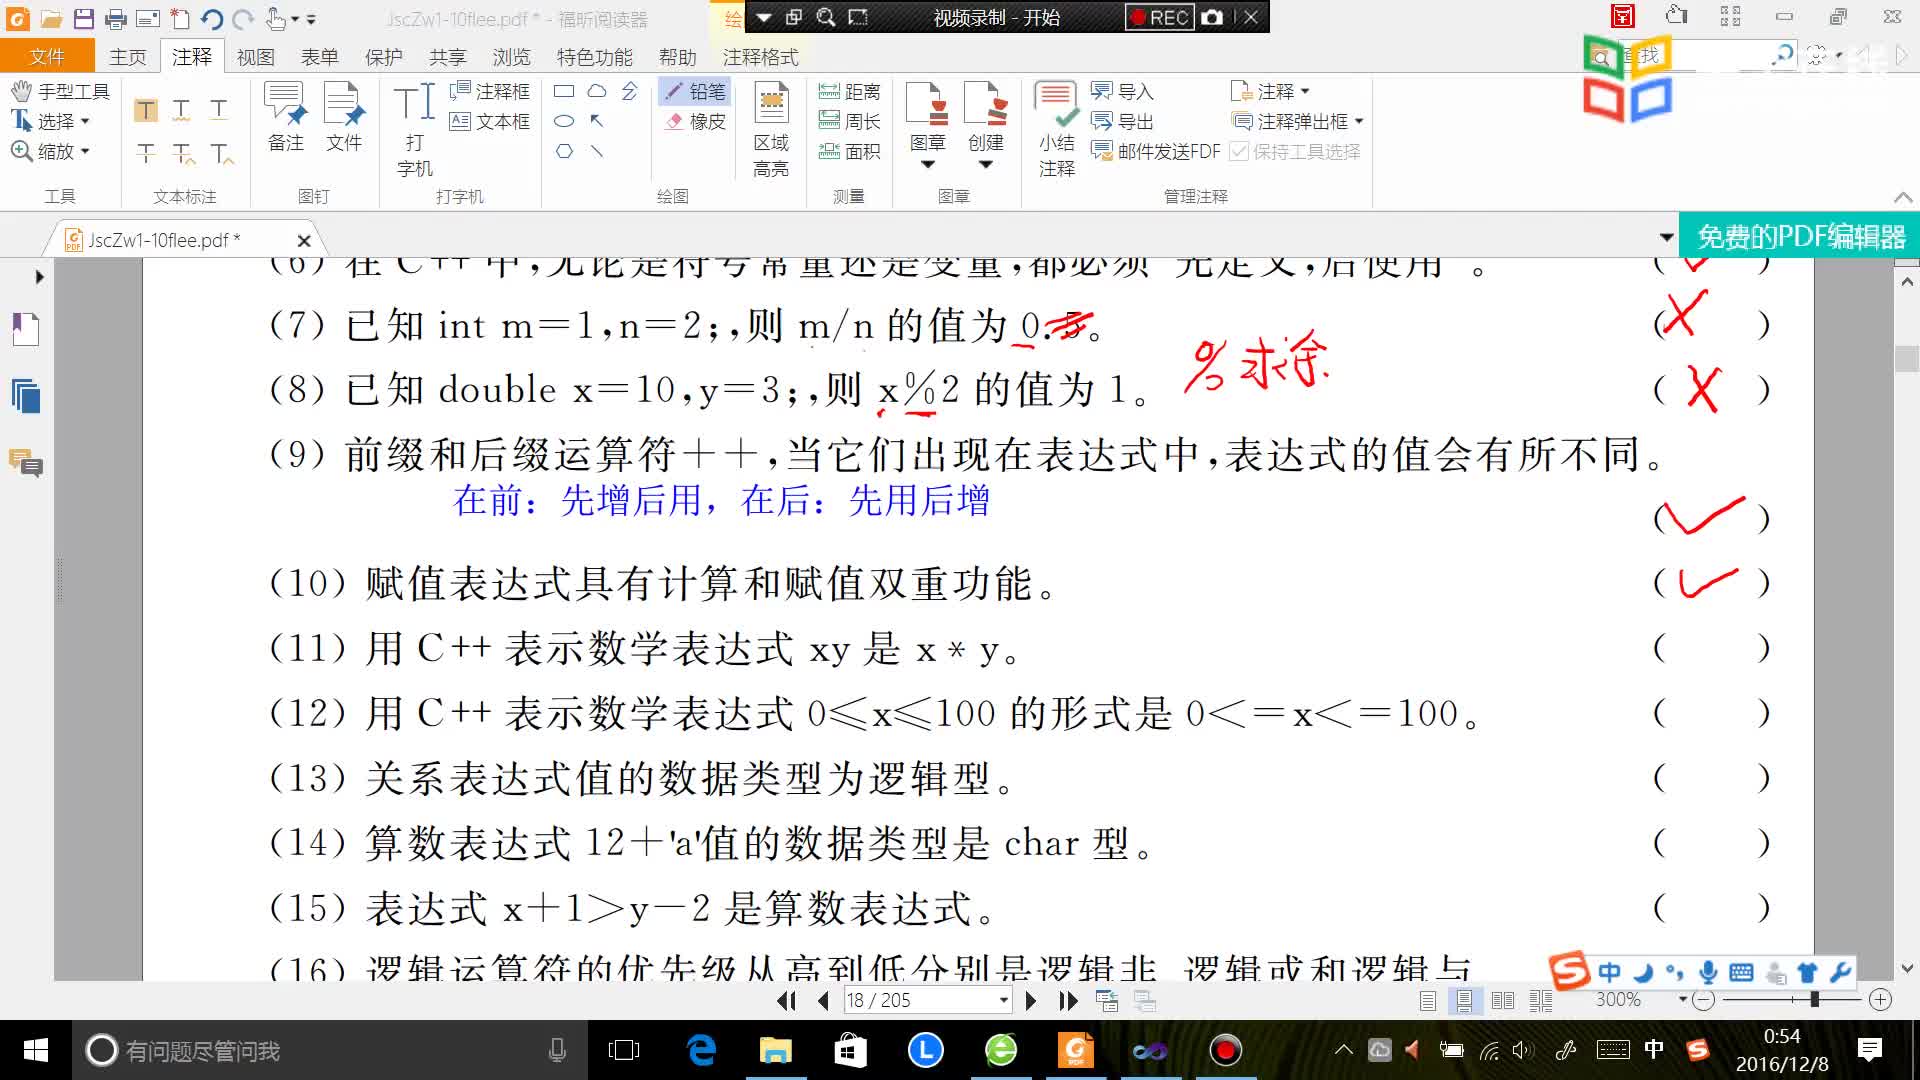
Task: Click the 免费的PDF编辑器 button
Action: [x=1799, y=237]
